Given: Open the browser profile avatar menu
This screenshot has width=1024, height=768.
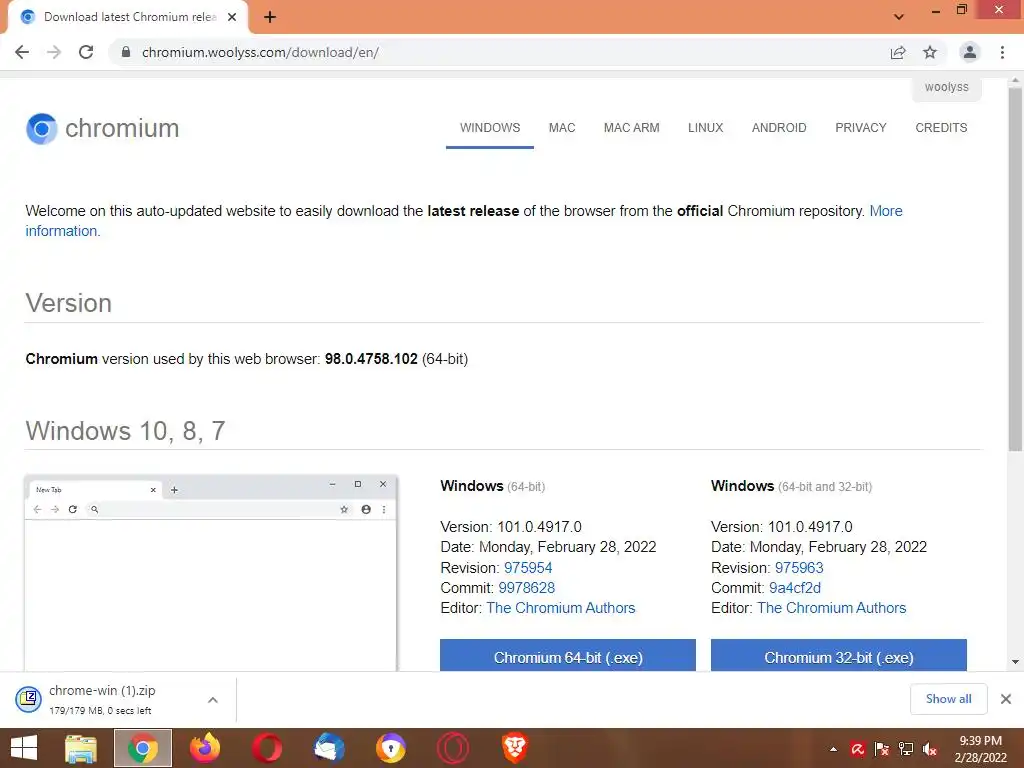Looking at the screenshot, I should 970,52.
